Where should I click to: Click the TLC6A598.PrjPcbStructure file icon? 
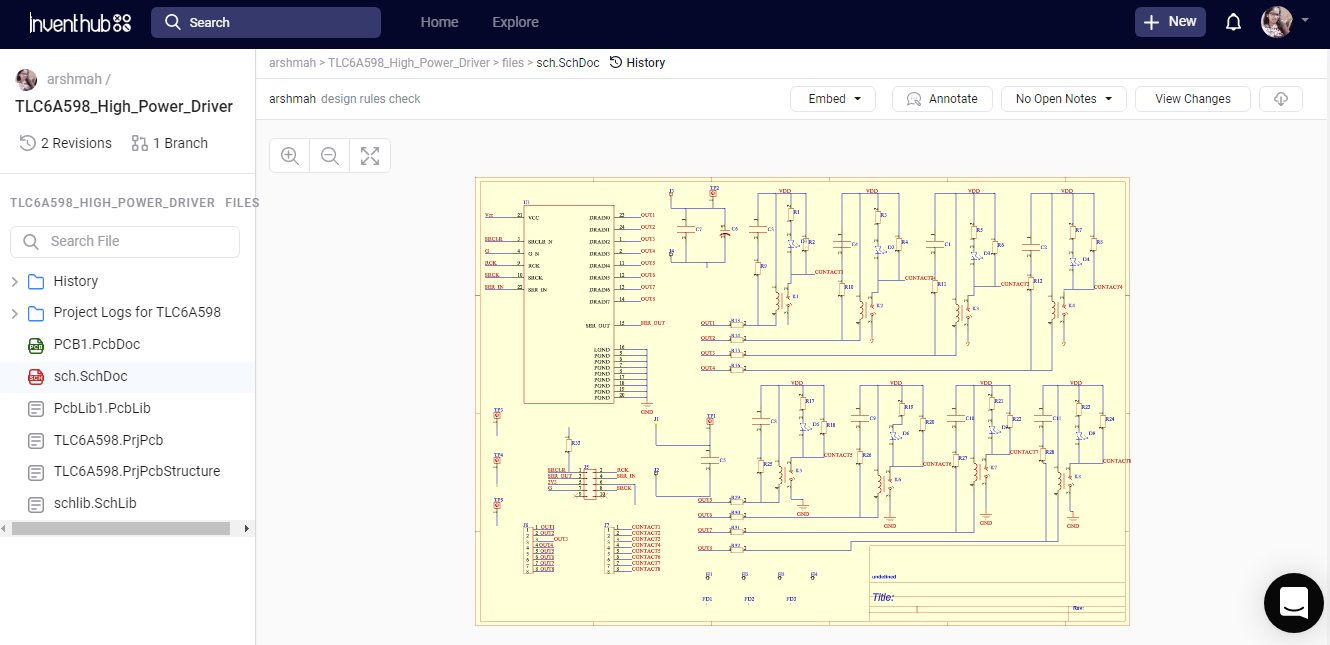tap(36, 472)
